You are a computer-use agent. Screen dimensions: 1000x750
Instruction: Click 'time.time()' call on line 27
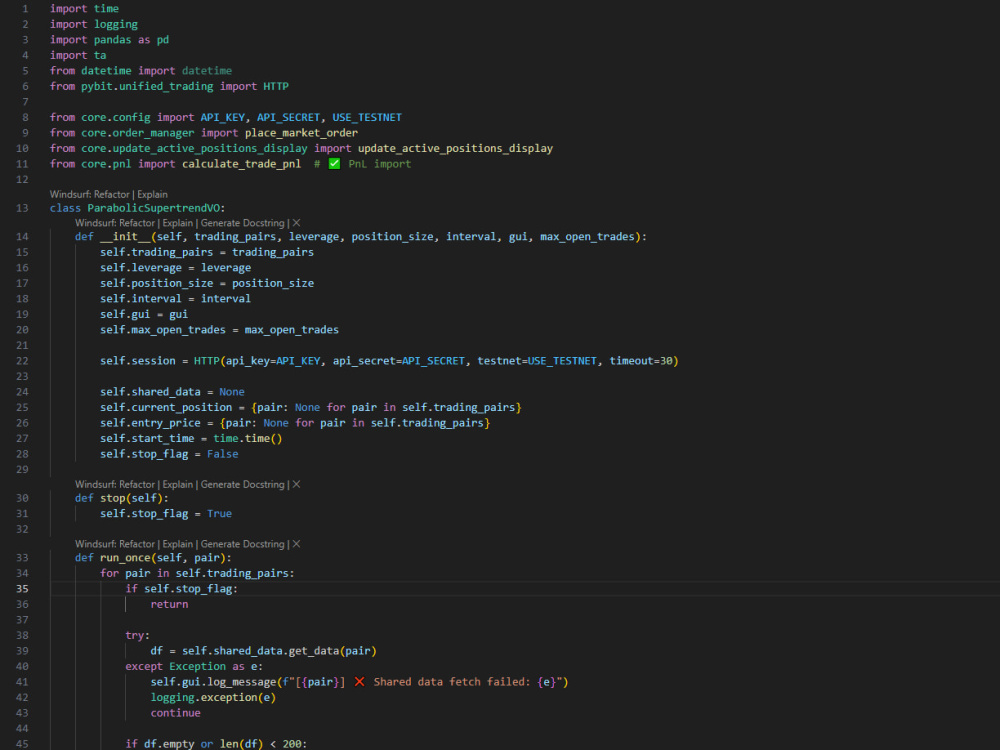click(x=247, y=439)
